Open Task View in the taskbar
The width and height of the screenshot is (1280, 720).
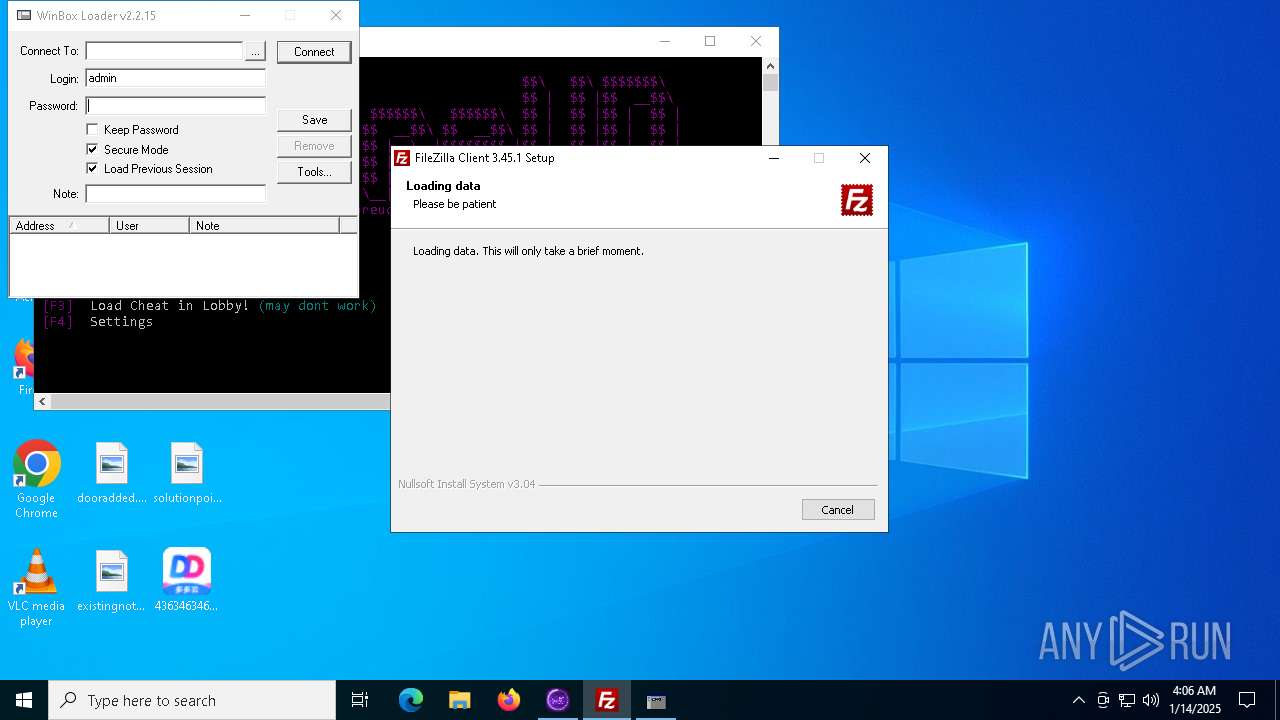coord(360,700)
